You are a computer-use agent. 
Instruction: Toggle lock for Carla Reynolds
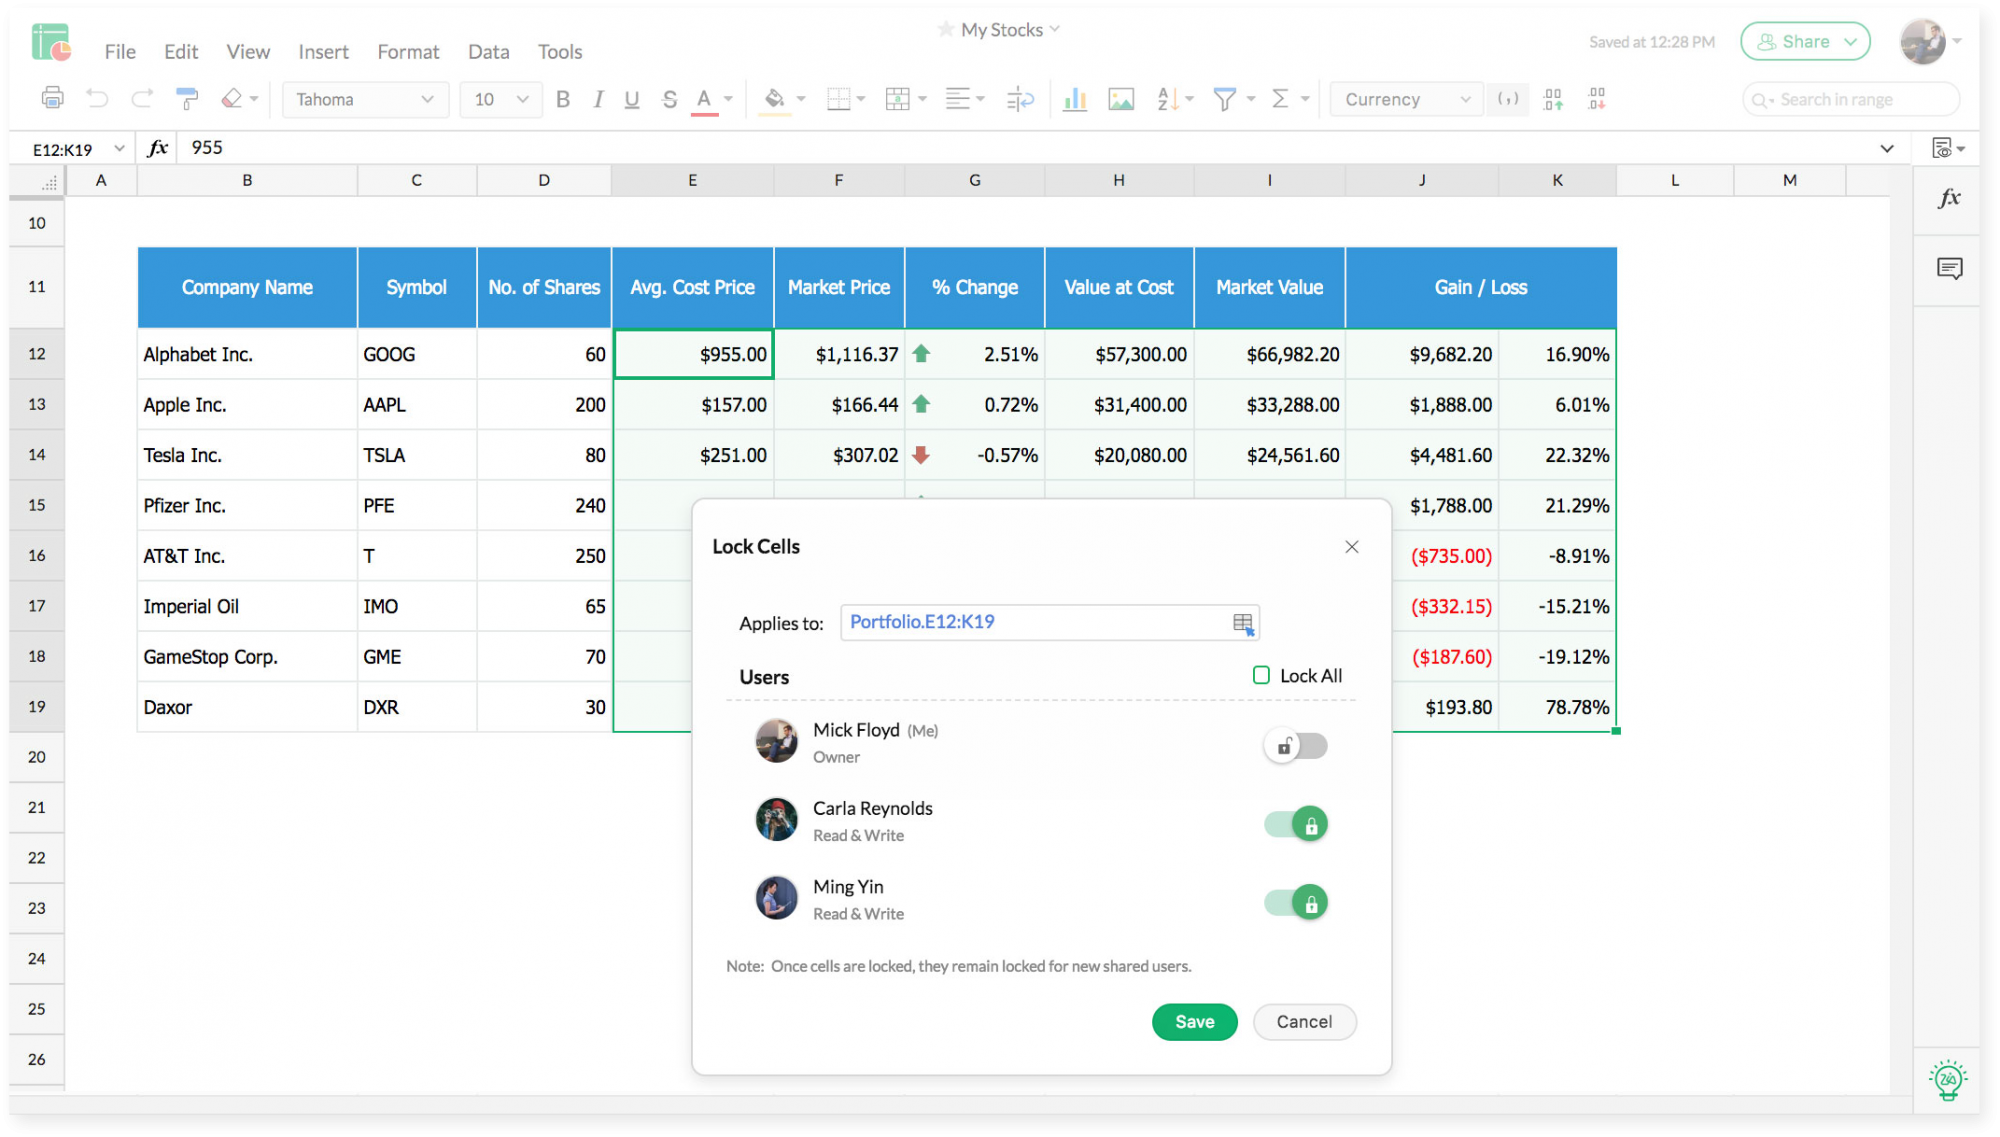[x=1297, y=824]
